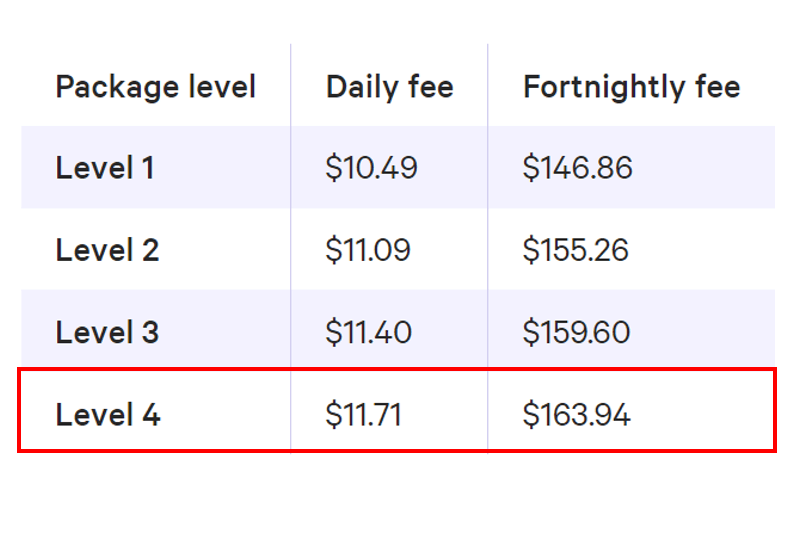Click the $11.09 daily fee value
This screenshot has width=788, height=543.
(368, 250)
